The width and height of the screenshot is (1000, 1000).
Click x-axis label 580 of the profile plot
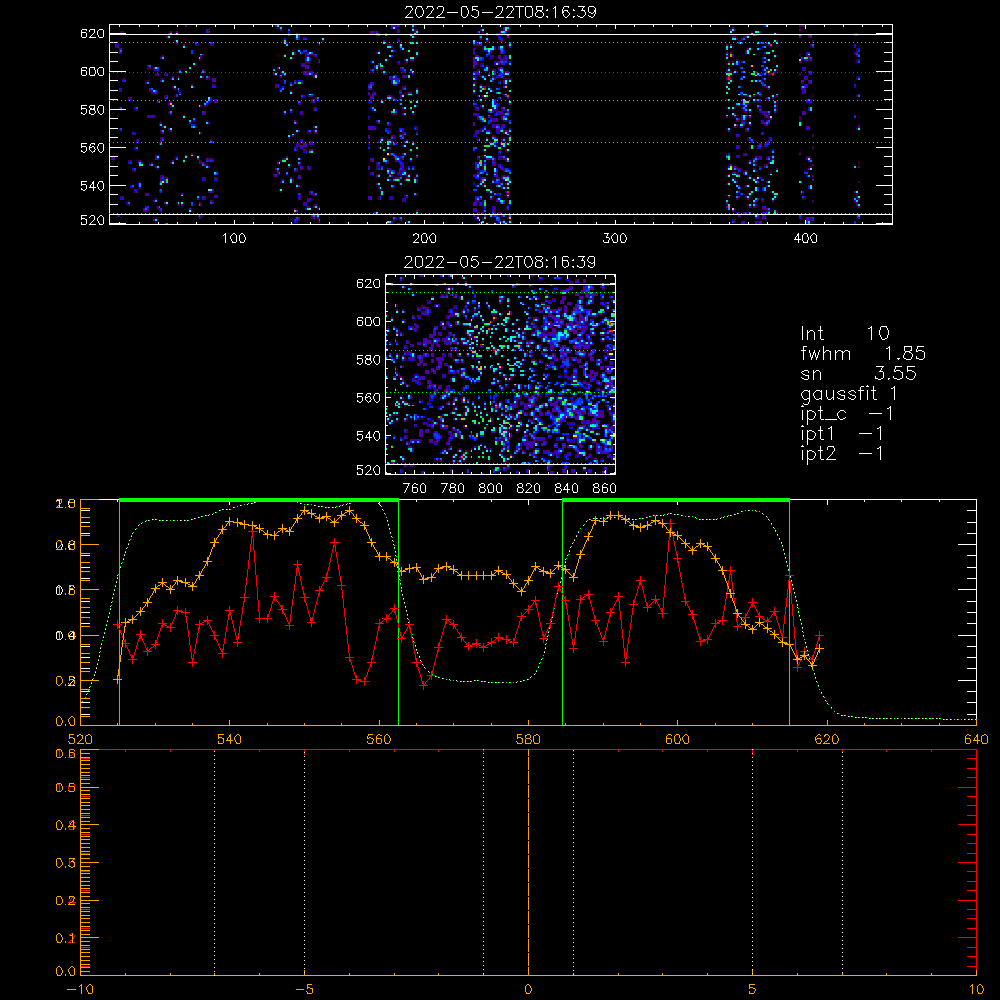point(529,739)
